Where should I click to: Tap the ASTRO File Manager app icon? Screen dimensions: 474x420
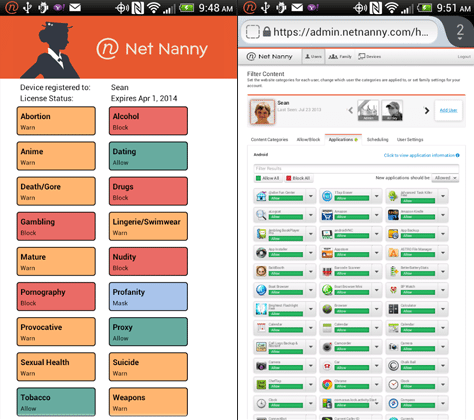pos(393,253)
